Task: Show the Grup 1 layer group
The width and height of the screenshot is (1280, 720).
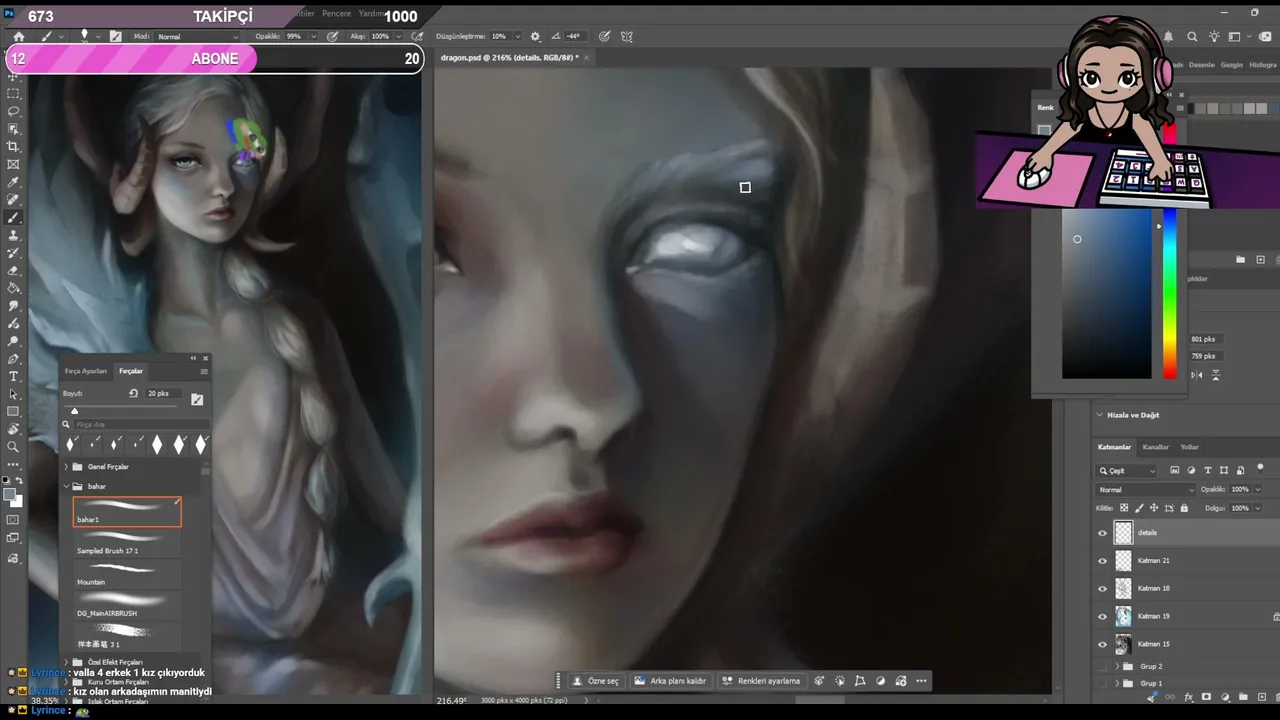Action: (x=1102, y=683)
